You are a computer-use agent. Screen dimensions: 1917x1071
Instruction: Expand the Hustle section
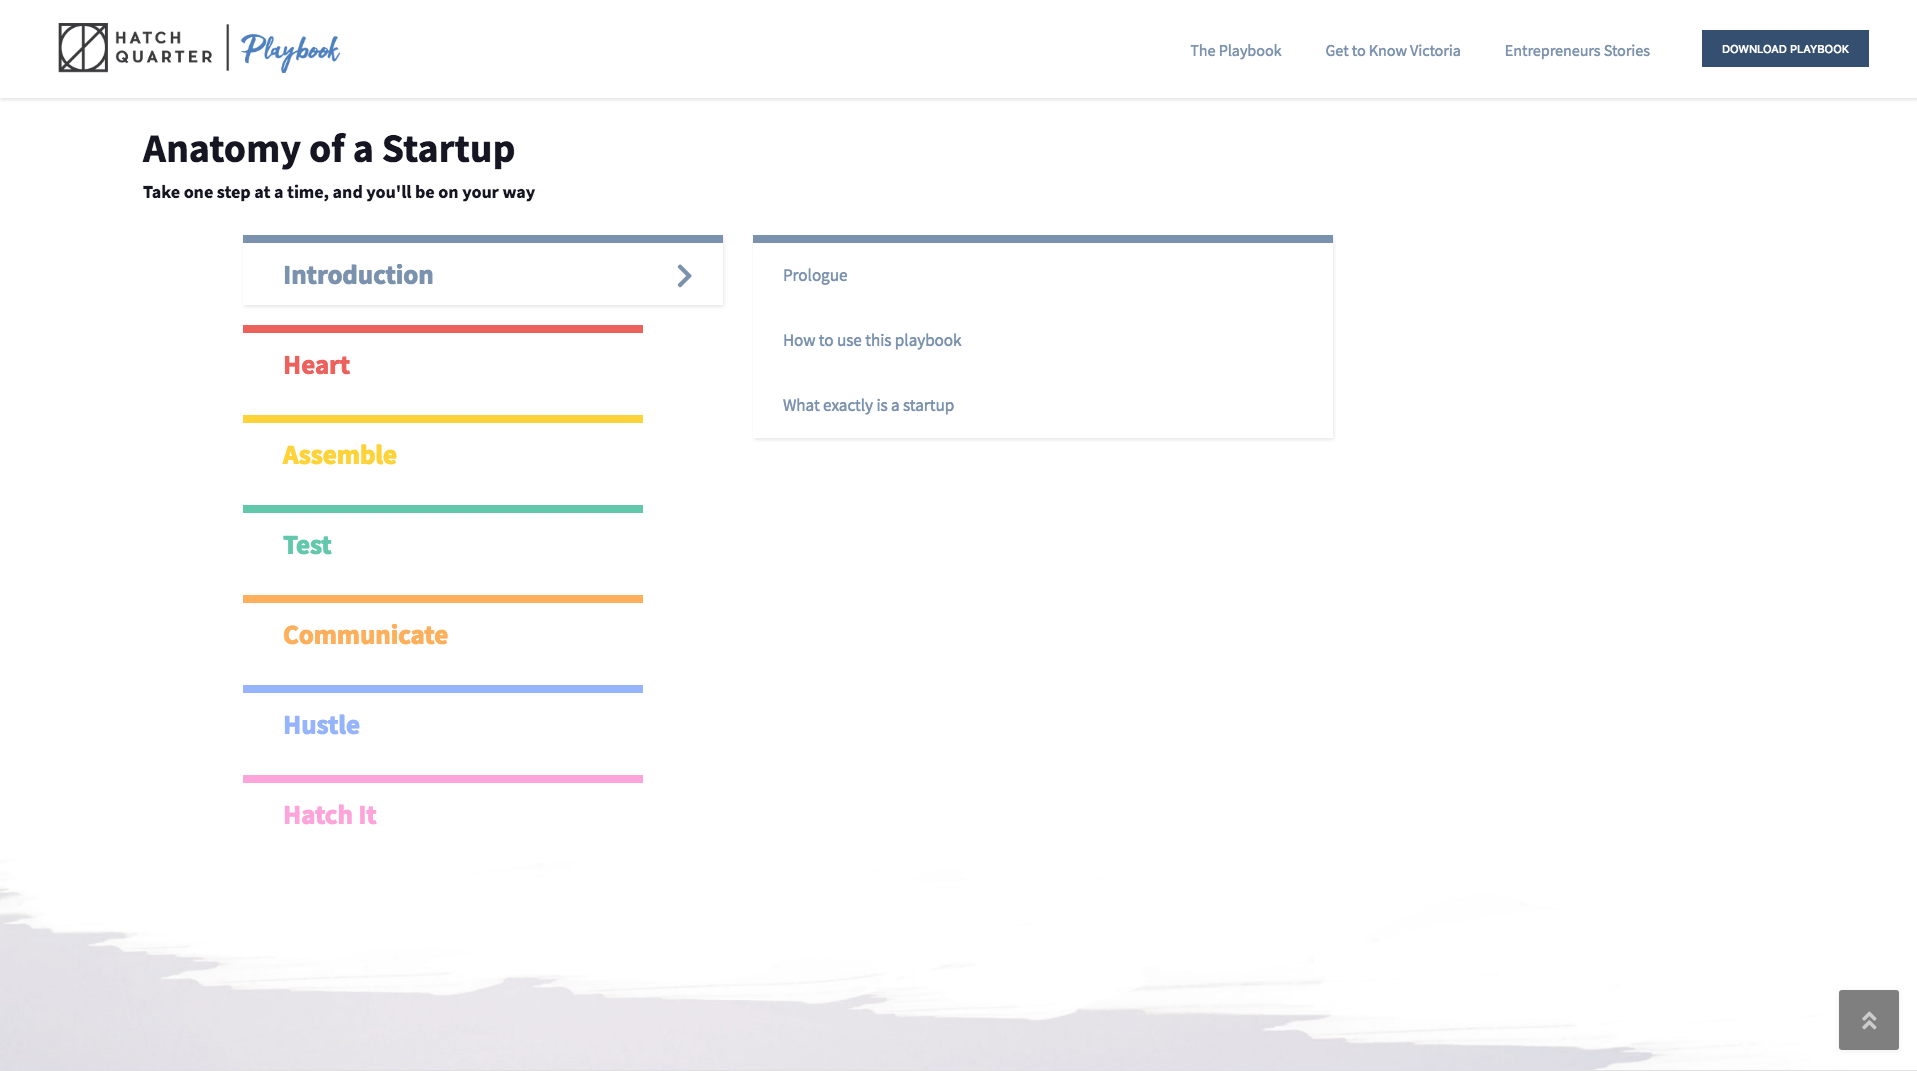pyautogui.click(x=321, y=725)
